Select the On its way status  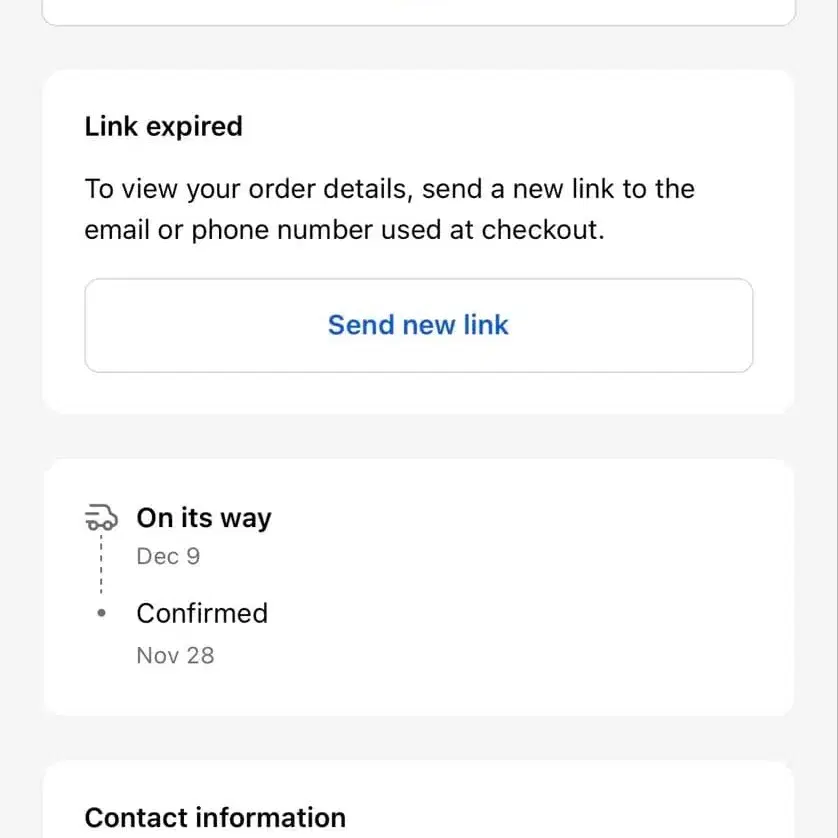[204, 518]
